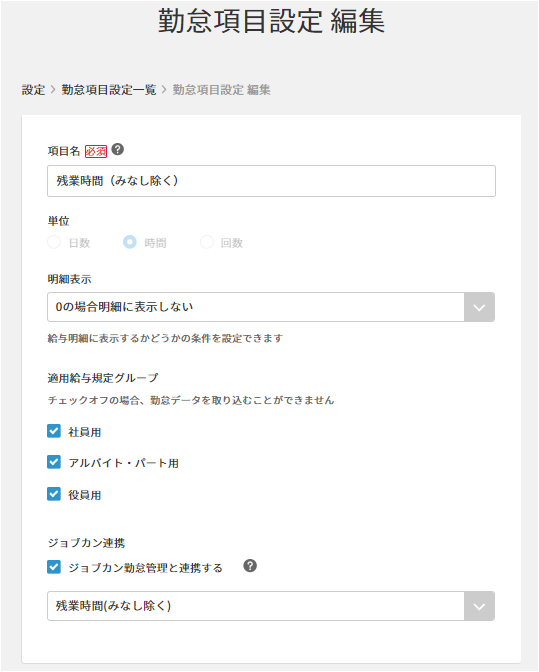Select the 日数 radio button

[x=54, y=242]
